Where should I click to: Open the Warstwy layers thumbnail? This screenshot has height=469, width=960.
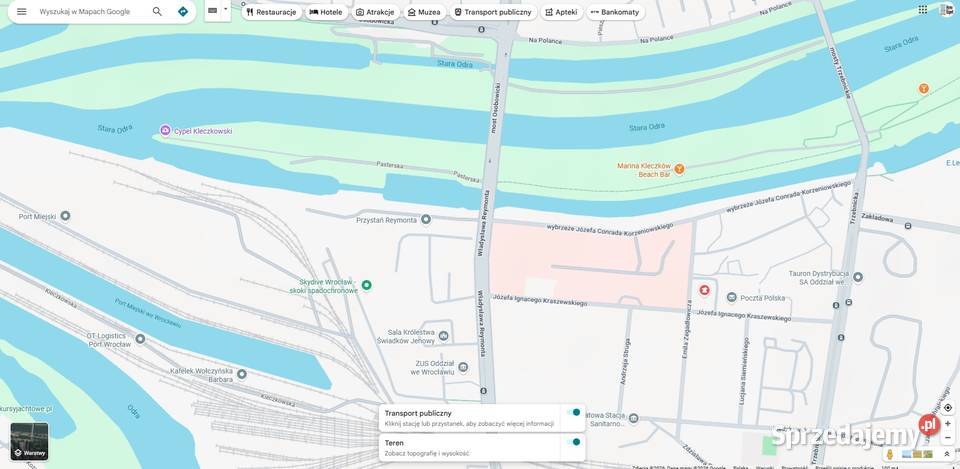29,441
